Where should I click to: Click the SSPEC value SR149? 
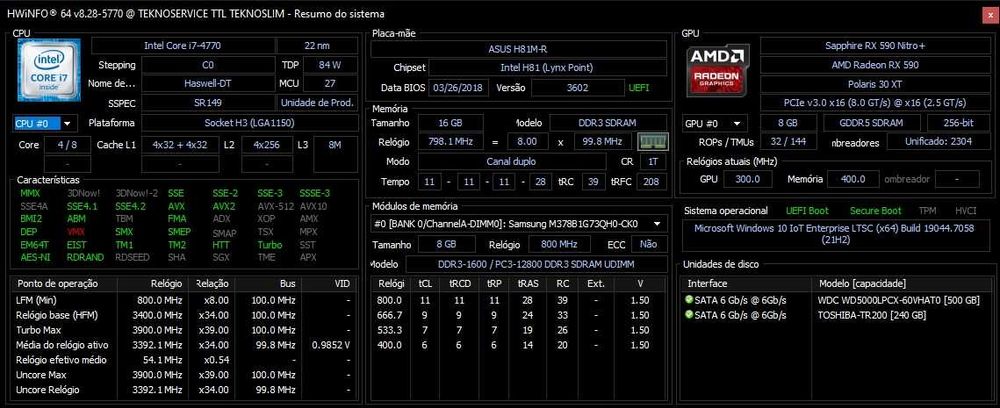208,103
